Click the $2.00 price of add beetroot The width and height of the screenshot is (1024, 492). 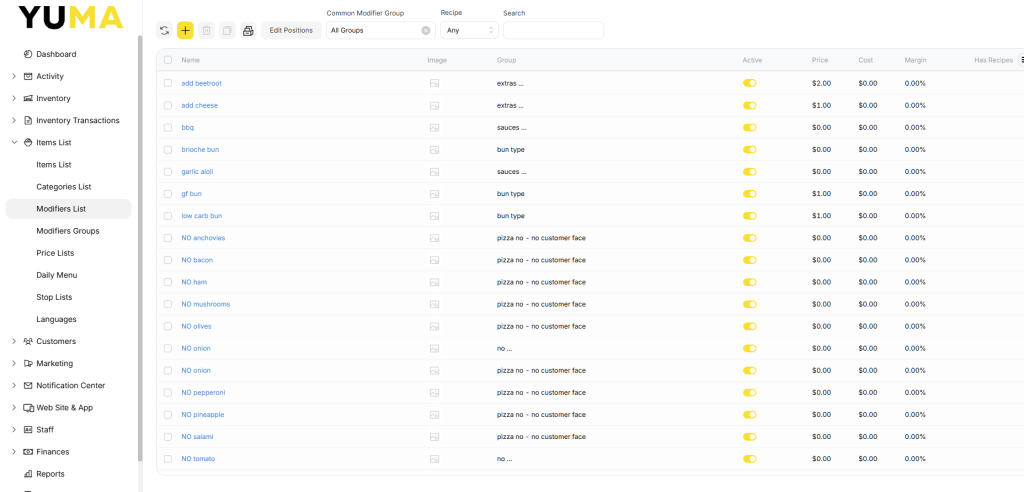(x=822, y=83)
